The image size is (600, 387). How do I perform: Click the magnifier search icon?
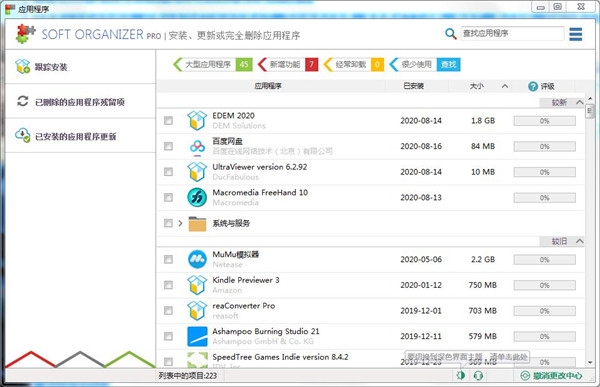pos(451,34)
